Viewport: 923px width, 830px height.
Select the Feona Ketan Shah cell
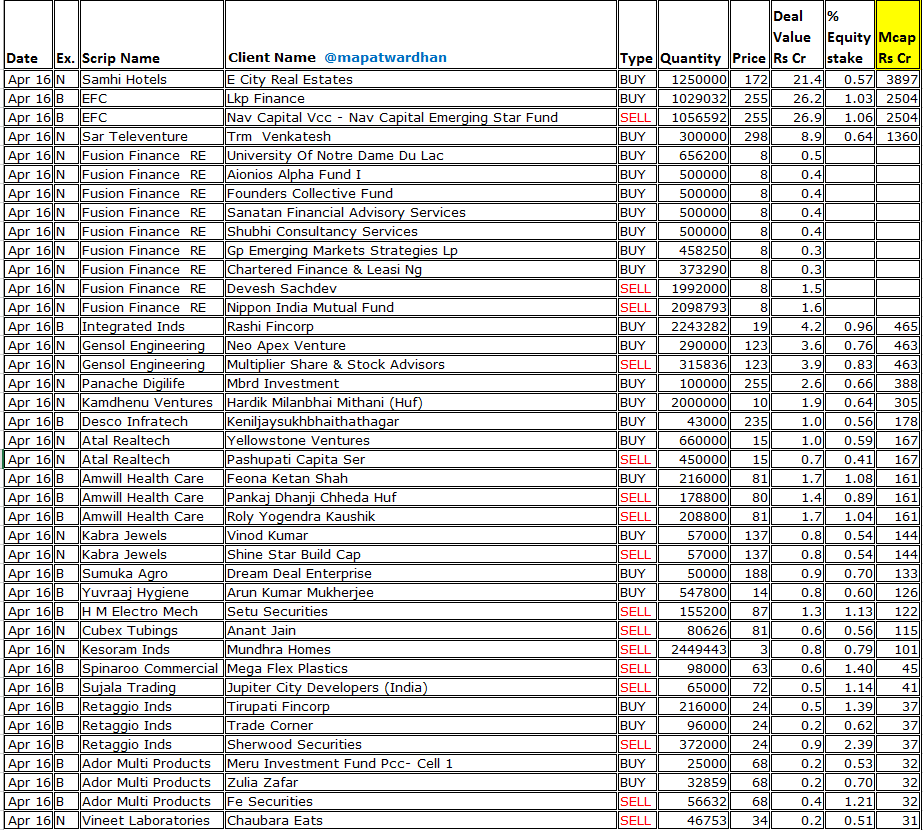421,479
